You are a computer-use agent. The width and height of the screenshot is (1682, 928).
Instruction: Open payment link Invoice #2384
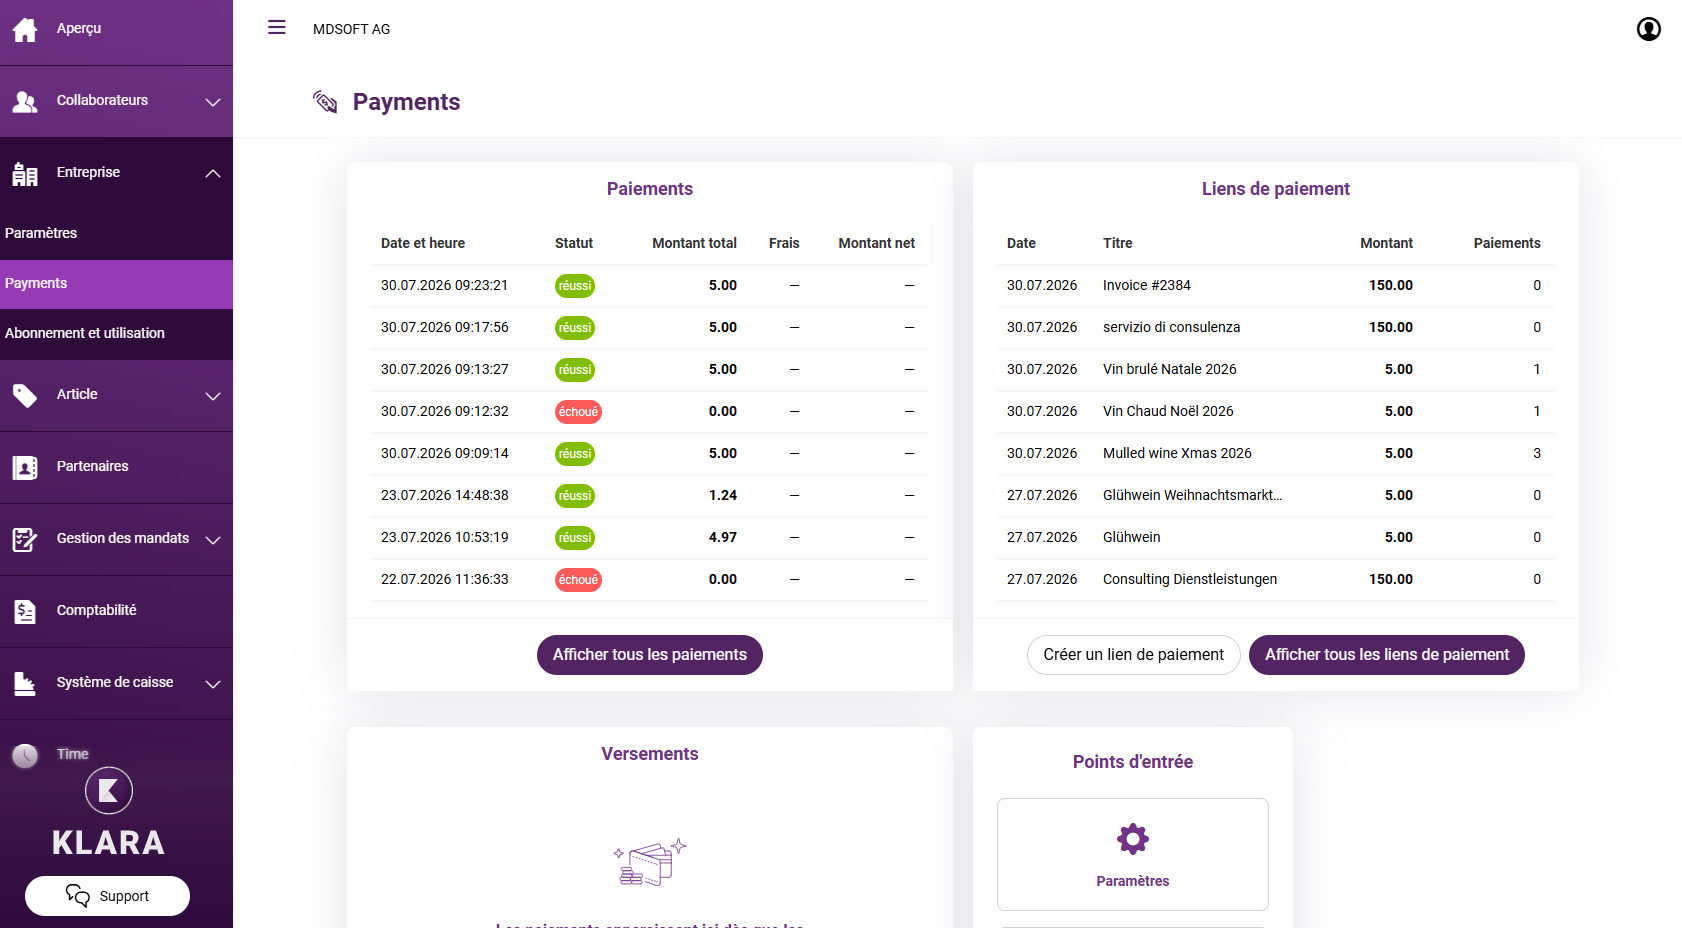point(1276,286)
